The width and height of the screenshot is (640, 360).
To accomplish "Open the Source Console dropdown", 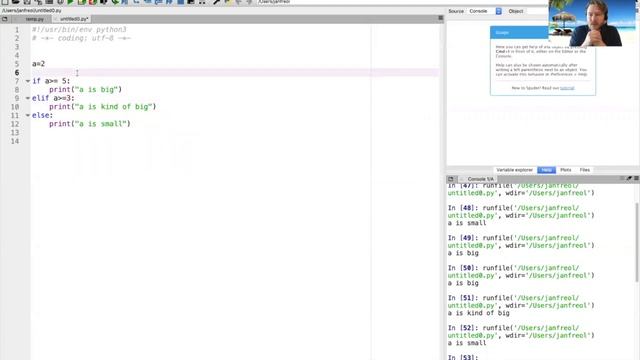I will [485, 11].
